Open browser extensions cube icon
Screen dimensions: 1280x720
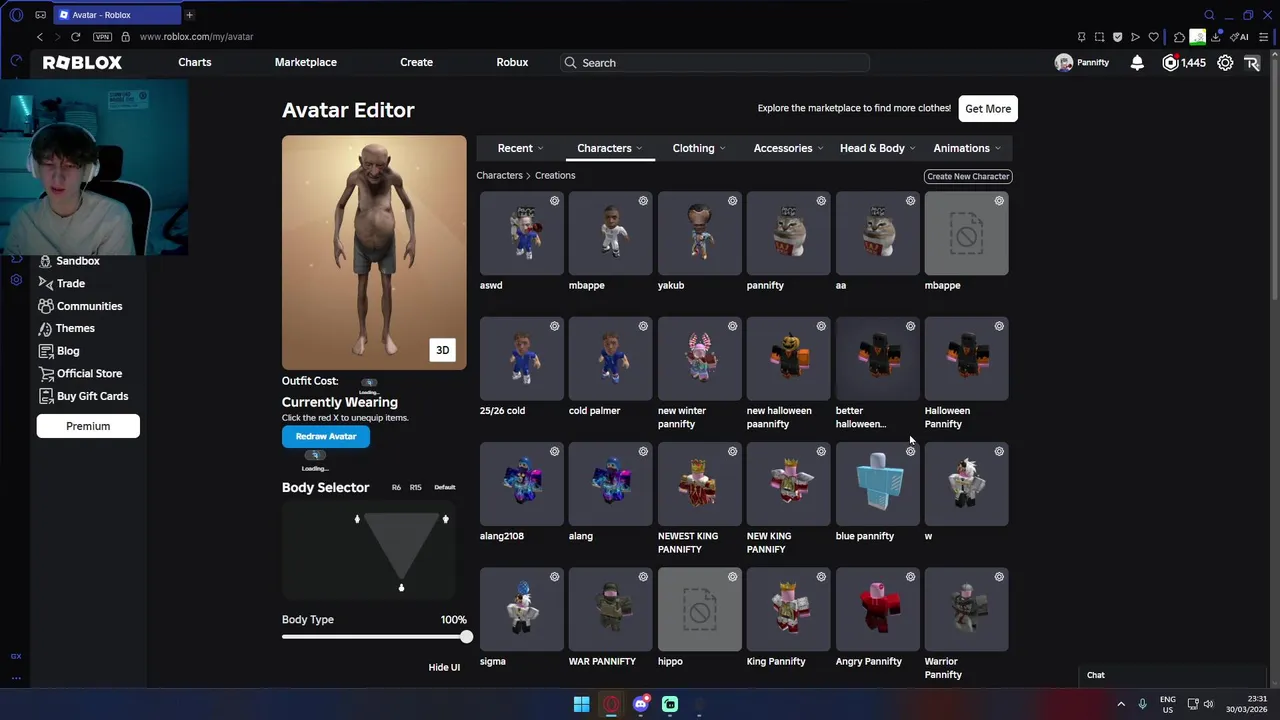click(x=1180, y=37)
